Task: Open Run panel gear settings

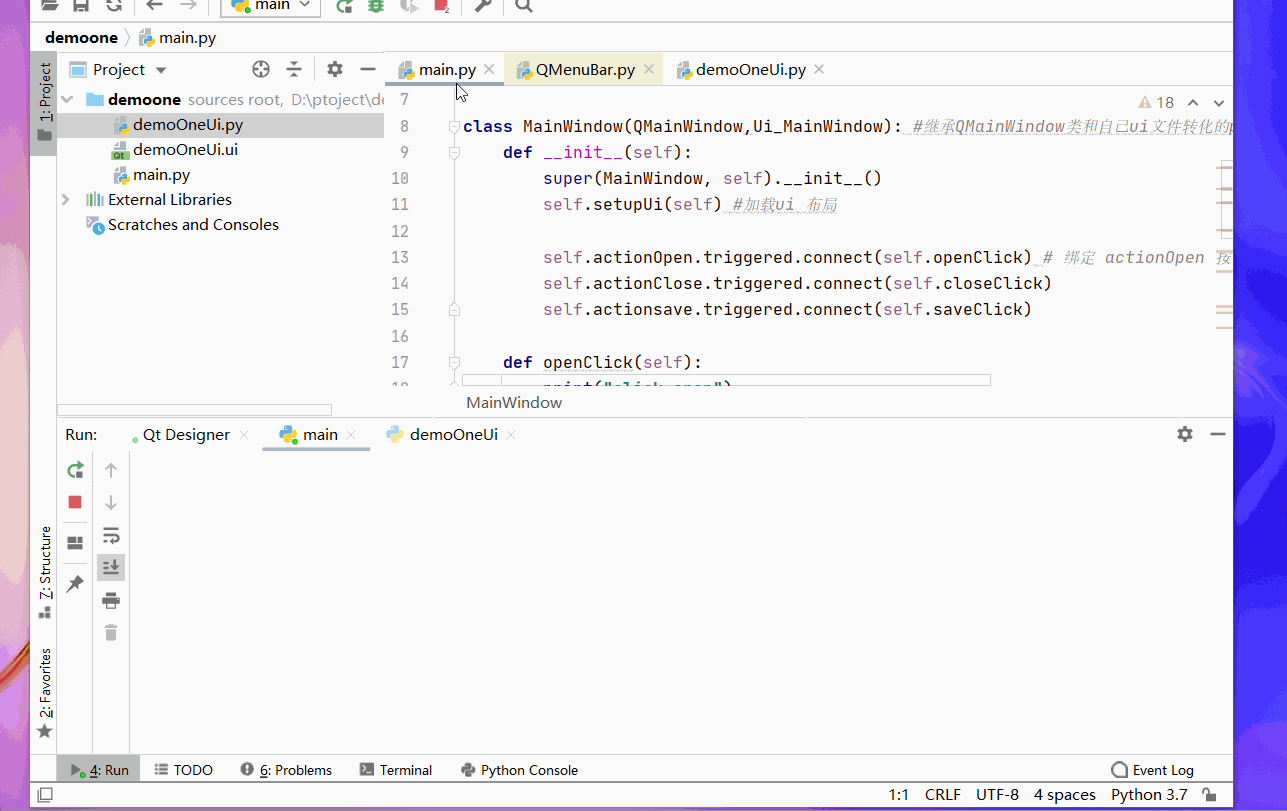Action: coord(1185,434)
